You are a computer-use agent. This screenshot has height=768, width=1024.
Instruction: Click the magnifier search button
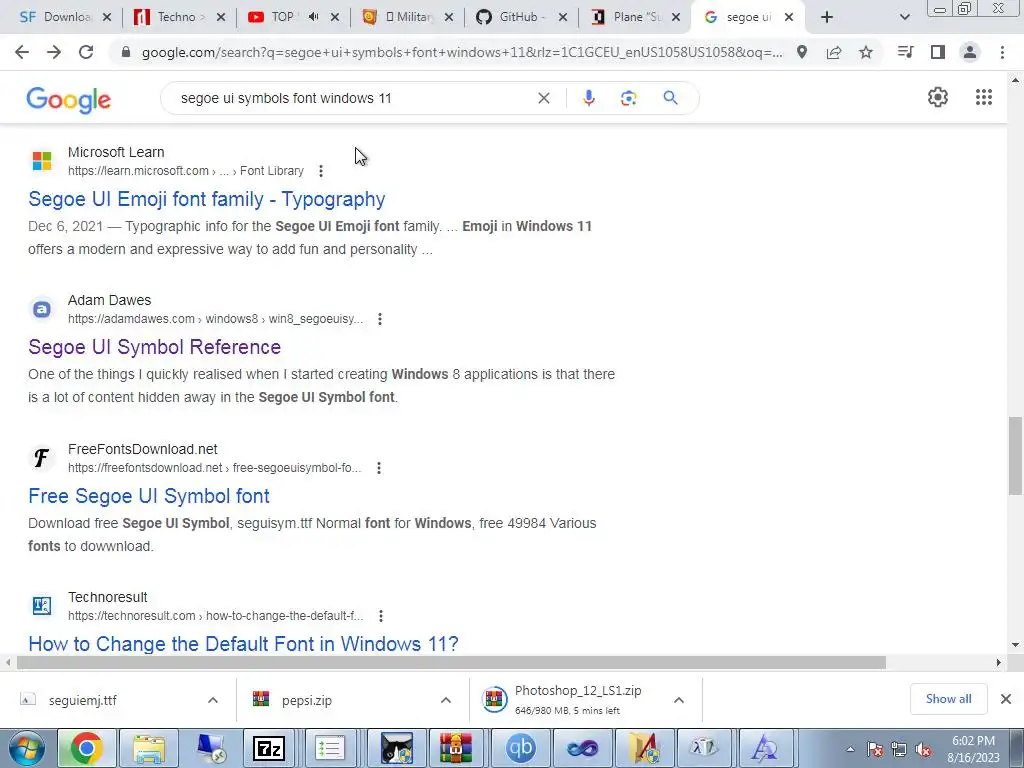point(670,98)
